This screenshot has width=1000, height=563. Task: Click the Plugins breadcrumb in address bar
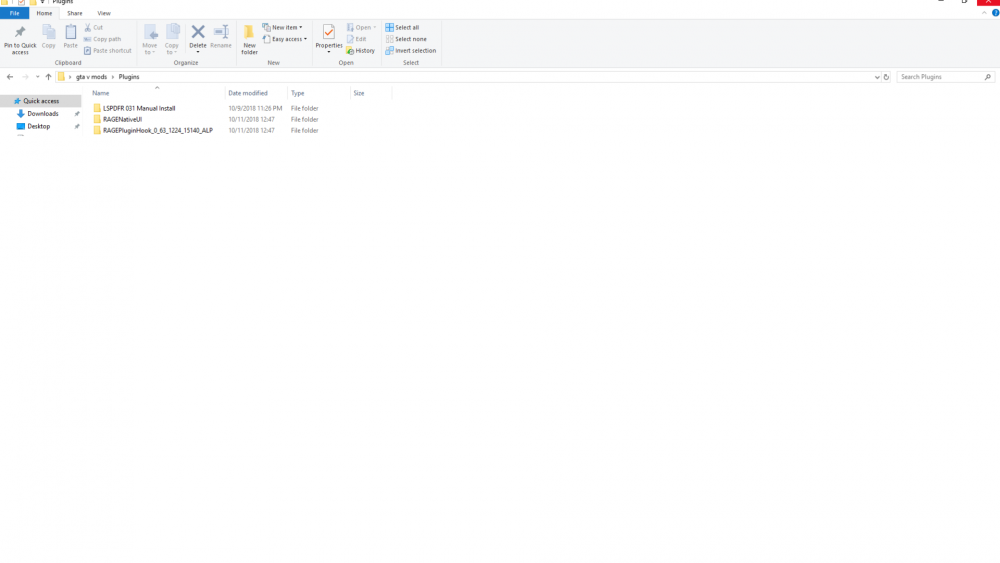[x=129, y=77]
